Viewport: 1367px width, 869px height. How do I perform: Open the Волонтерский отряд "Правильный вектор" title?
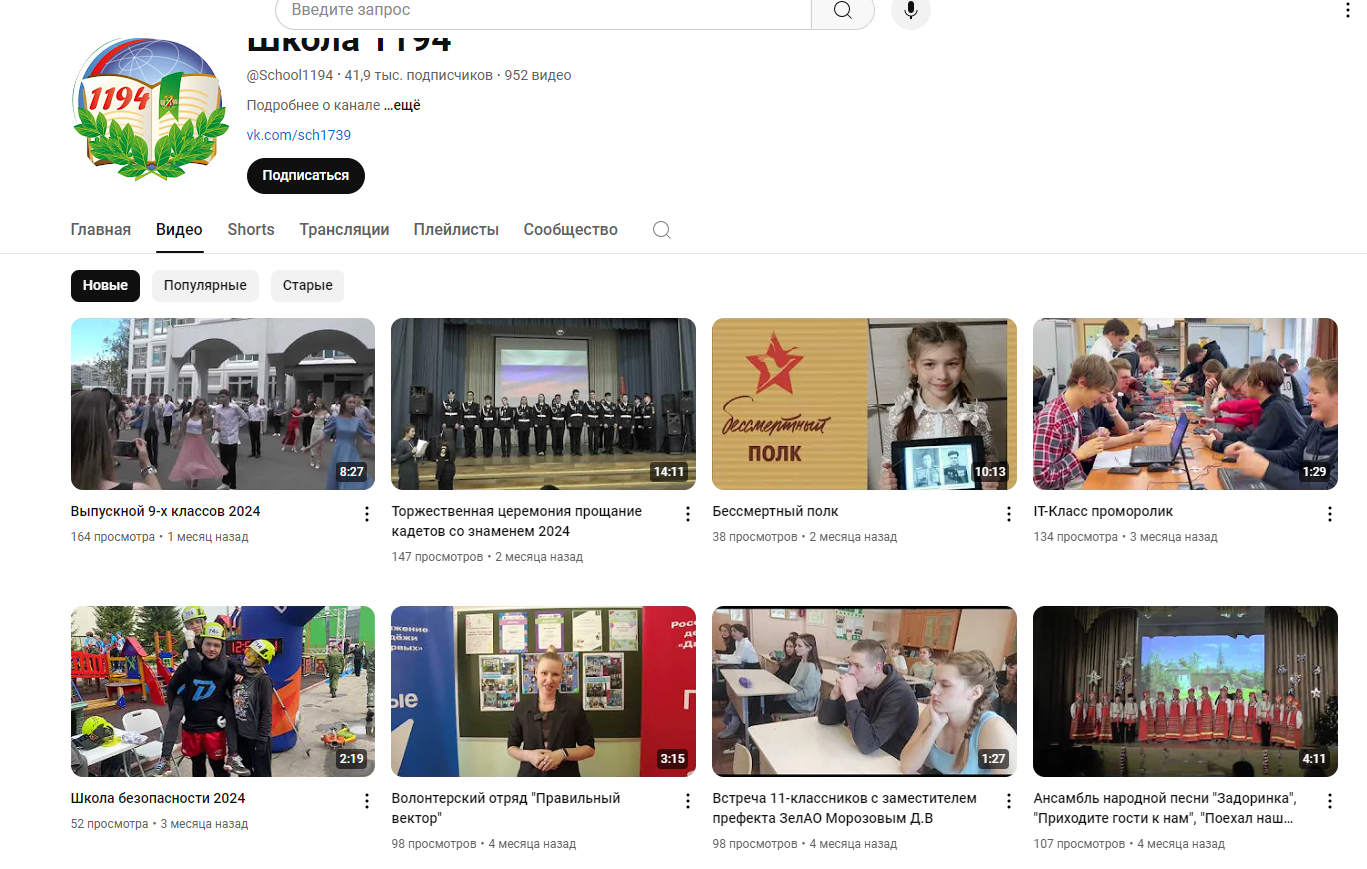pos(506,808)
